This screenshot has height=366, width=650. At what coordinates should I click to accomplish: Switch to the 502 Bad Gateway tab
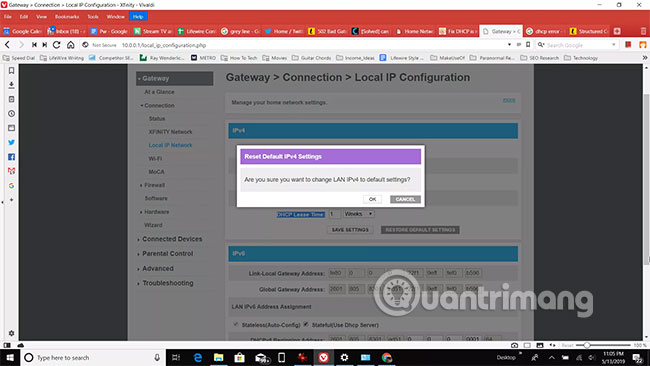click(327, 31)
